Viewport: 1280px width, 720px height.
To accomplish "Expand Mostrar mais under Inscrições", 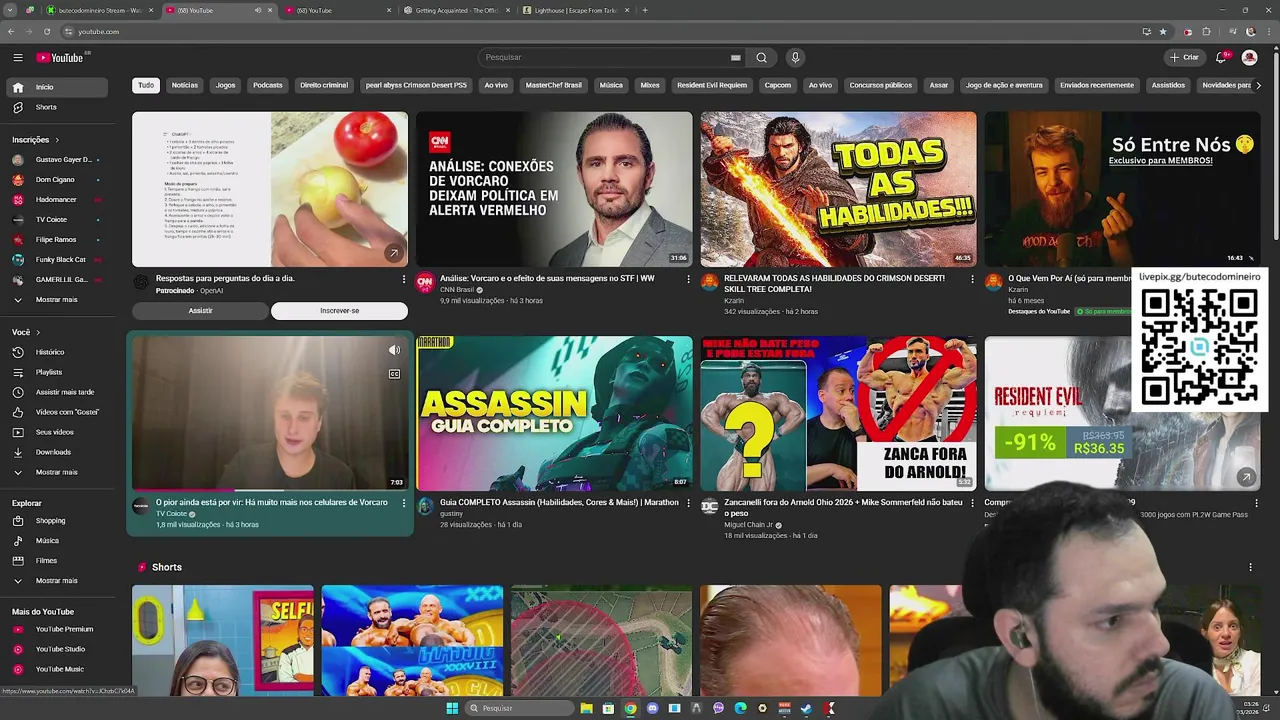I will 55,299.
